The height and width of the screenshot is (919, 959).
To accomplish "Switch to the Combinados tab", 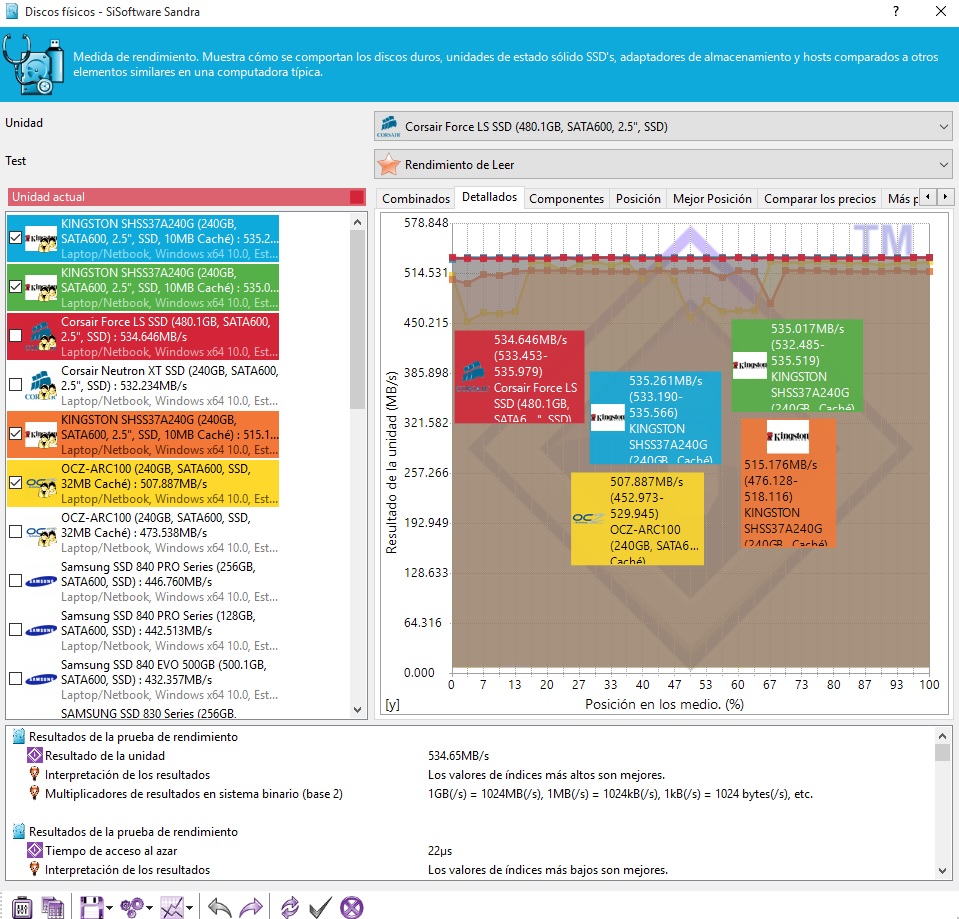I will point(415,199).
